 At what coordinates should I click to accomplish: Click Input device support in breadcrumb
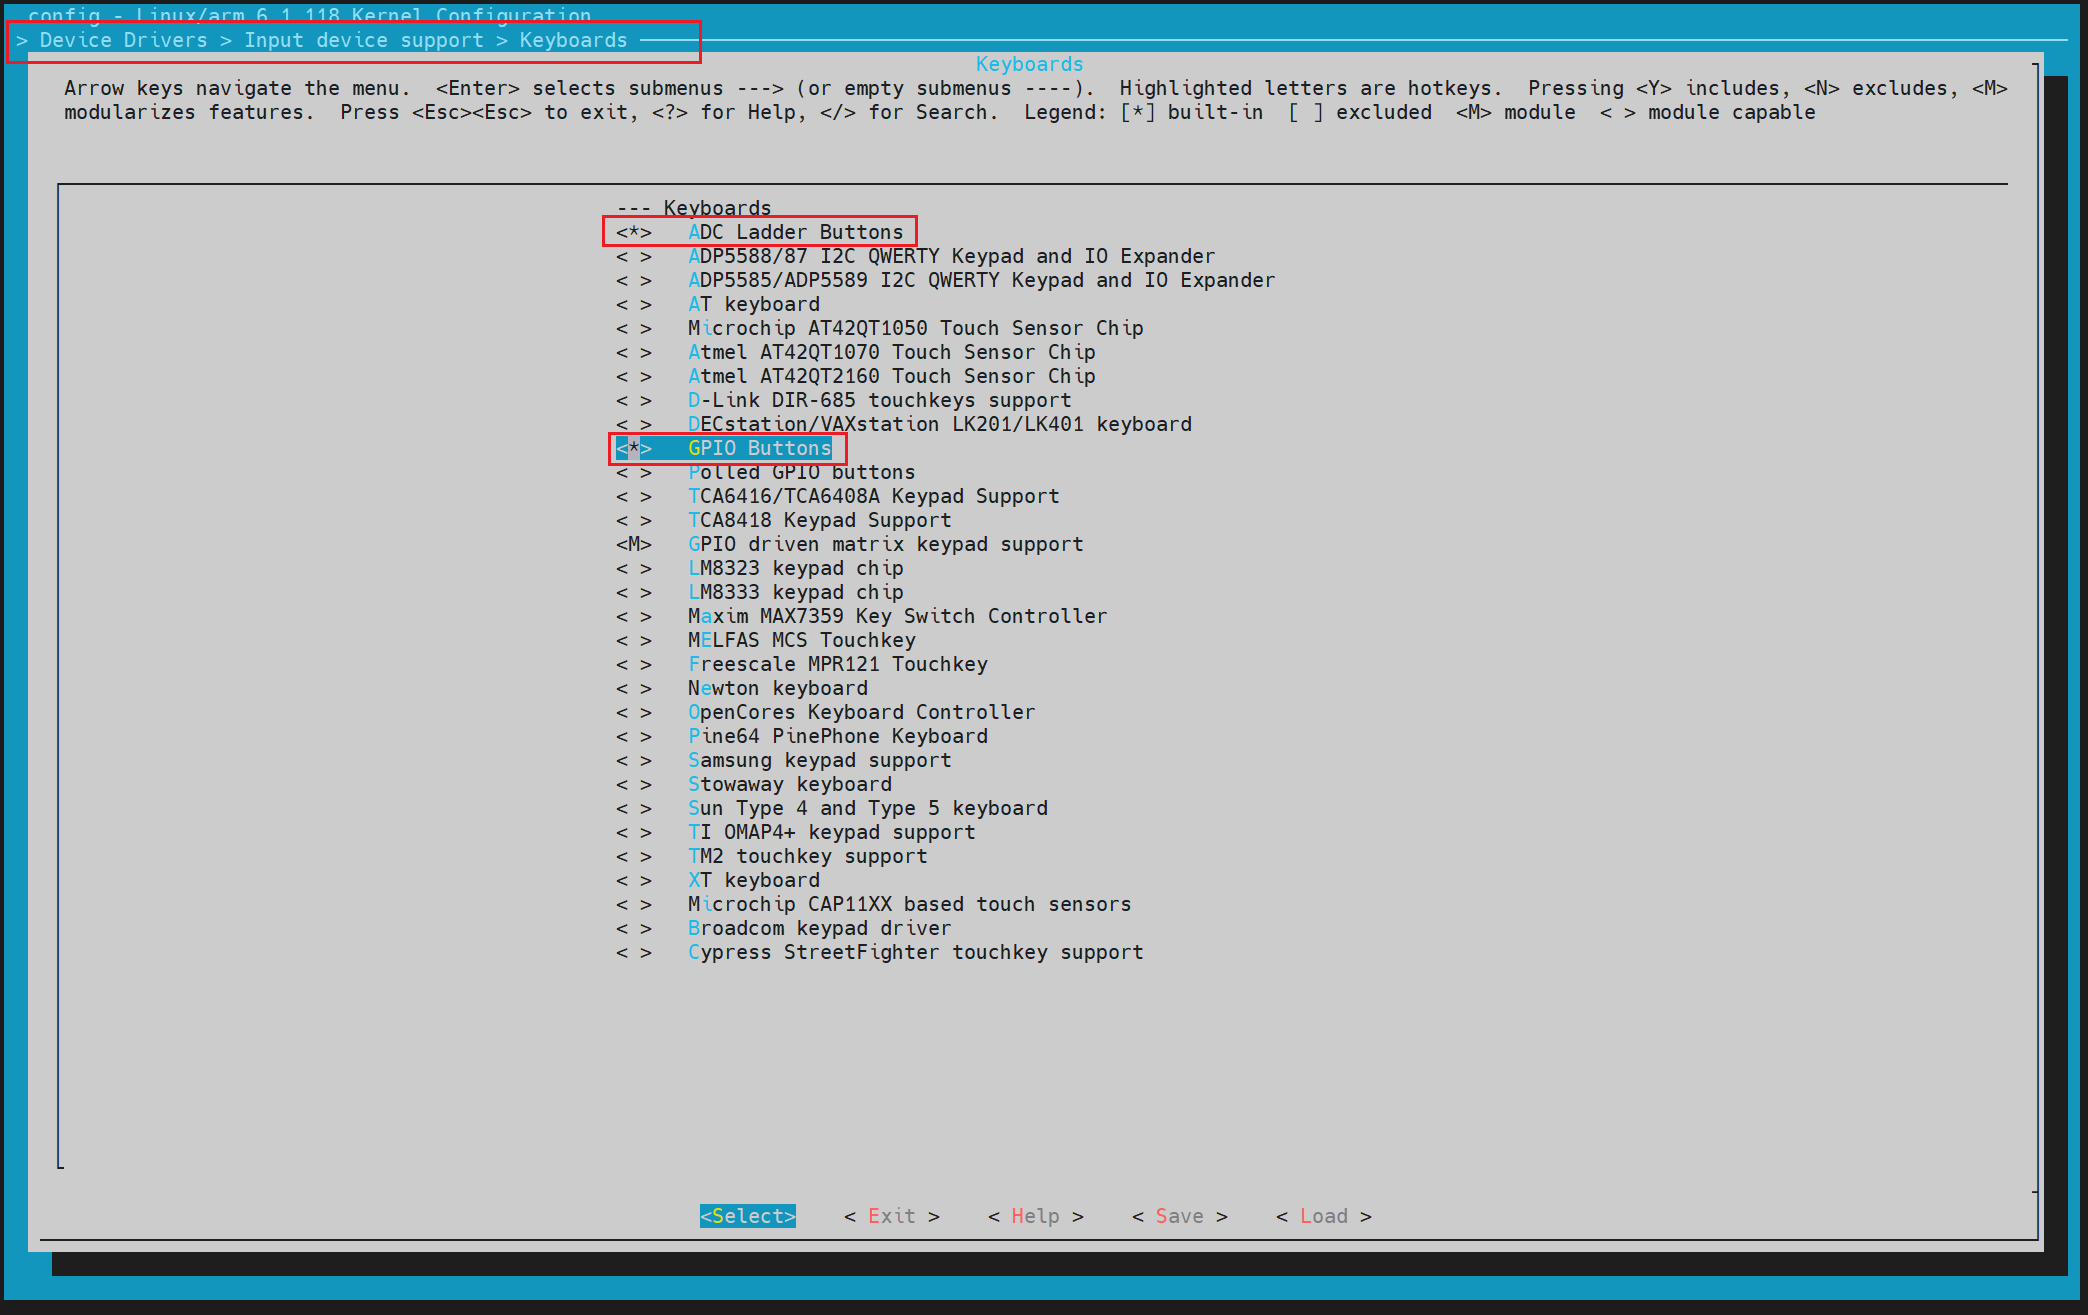363,40
